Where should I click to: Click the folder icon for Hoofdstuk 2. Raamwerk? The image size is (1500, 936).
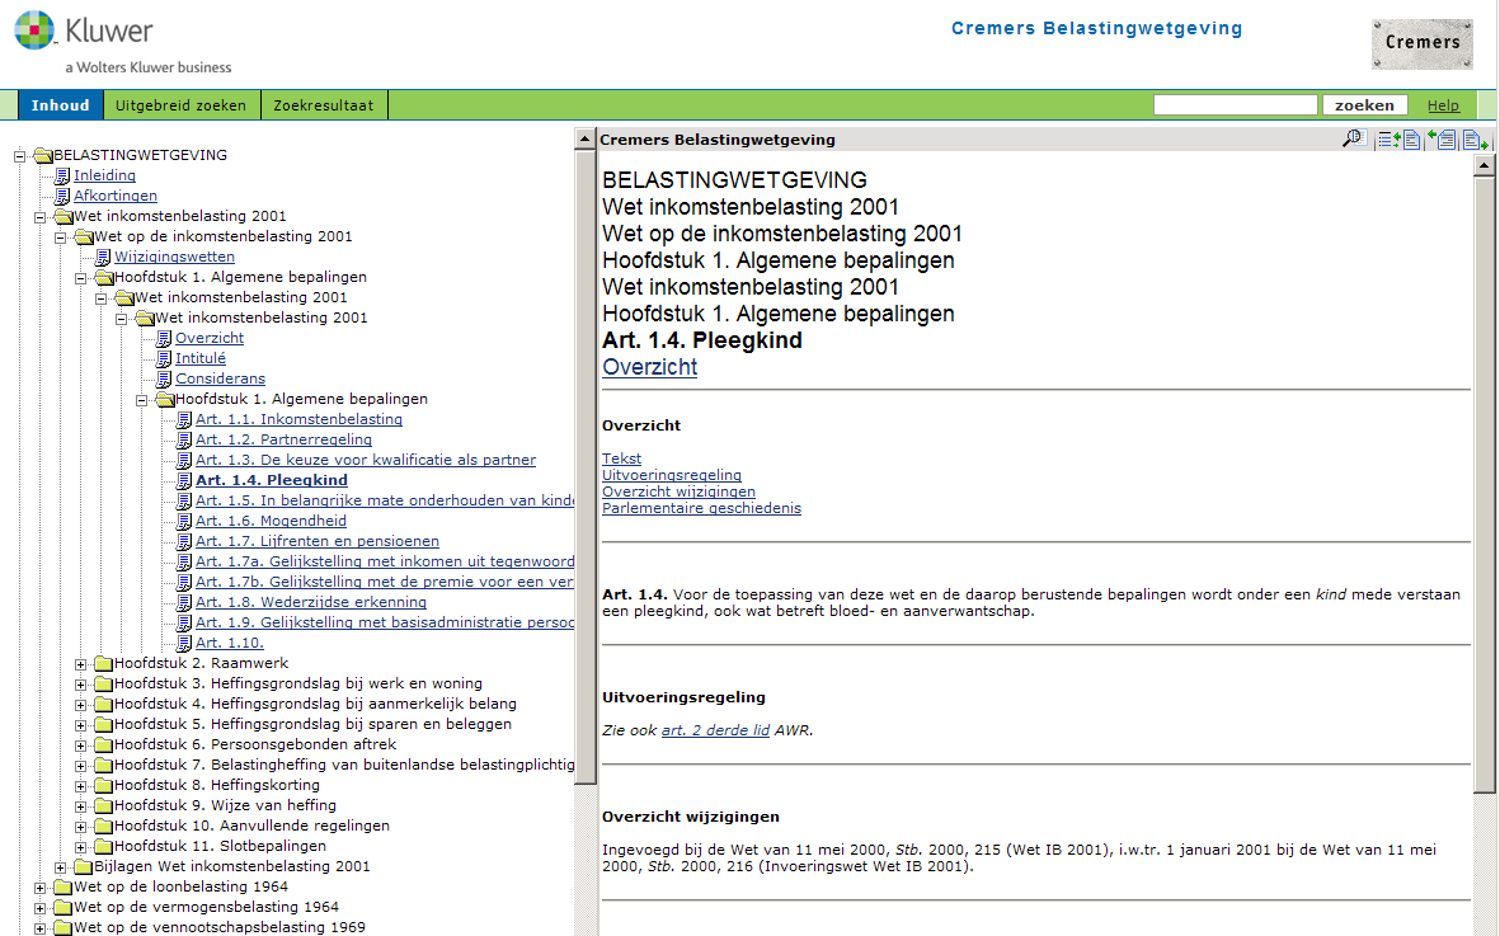pos(103,664)
